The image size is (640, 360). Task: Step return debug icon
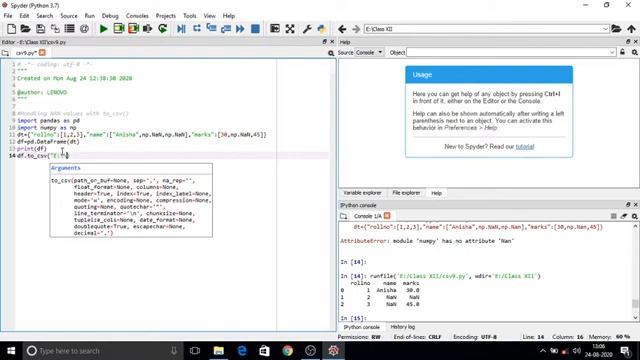tap(226, 29)
